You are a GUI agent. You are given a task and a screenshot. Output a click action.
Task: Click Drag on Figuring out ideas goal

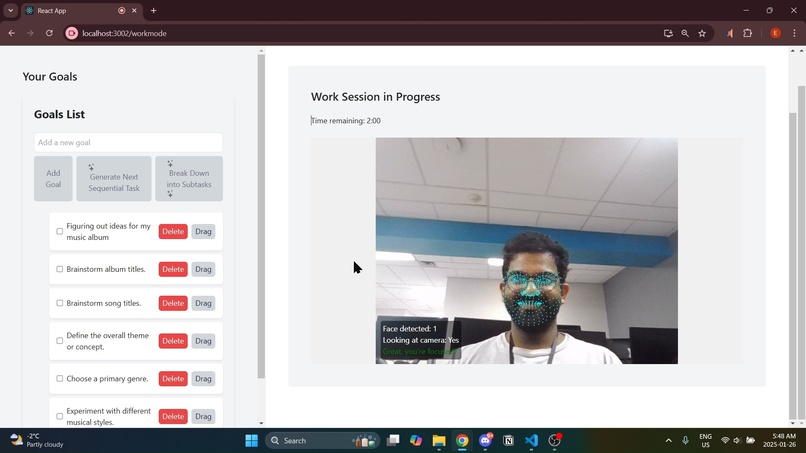[x=203, y=231]
